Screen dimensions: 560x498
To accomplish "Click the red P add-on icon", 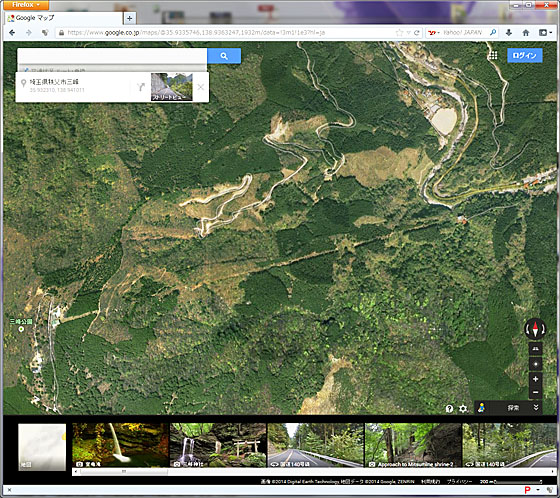I will 527,490.
